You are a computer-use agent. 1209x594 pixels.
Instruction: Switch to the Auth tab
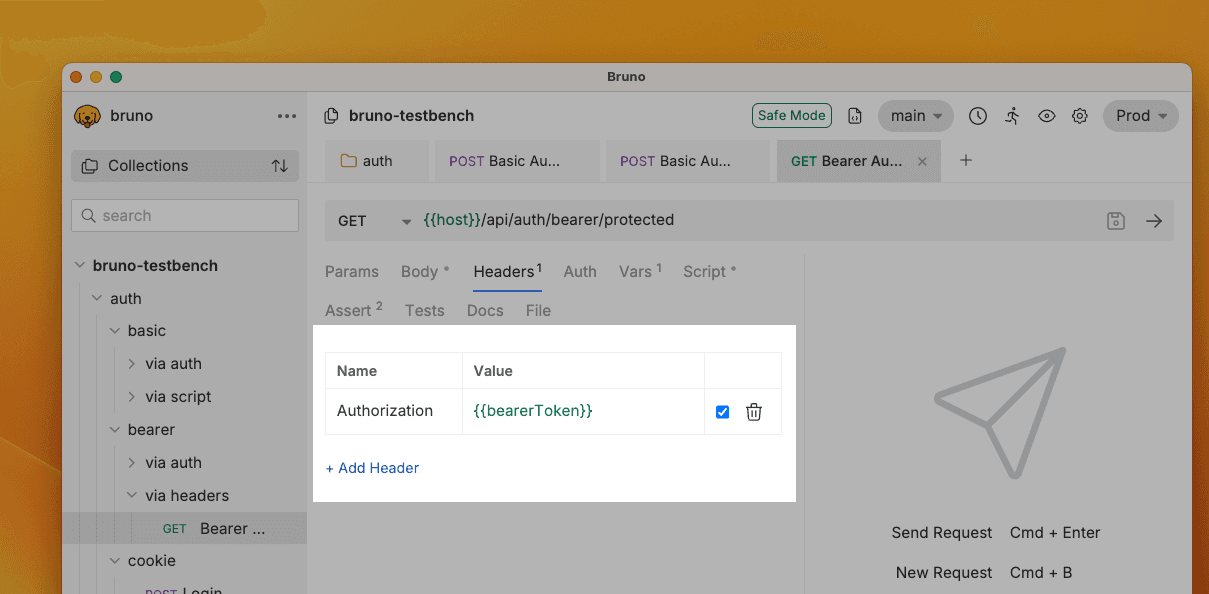[580, 272]
